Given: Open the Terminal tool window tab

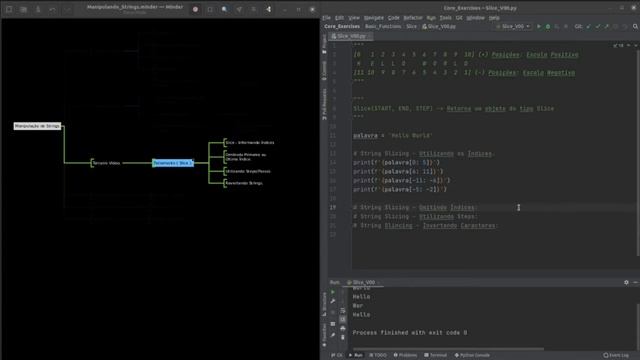Looking at the screenshot, I should pos(436,355).
